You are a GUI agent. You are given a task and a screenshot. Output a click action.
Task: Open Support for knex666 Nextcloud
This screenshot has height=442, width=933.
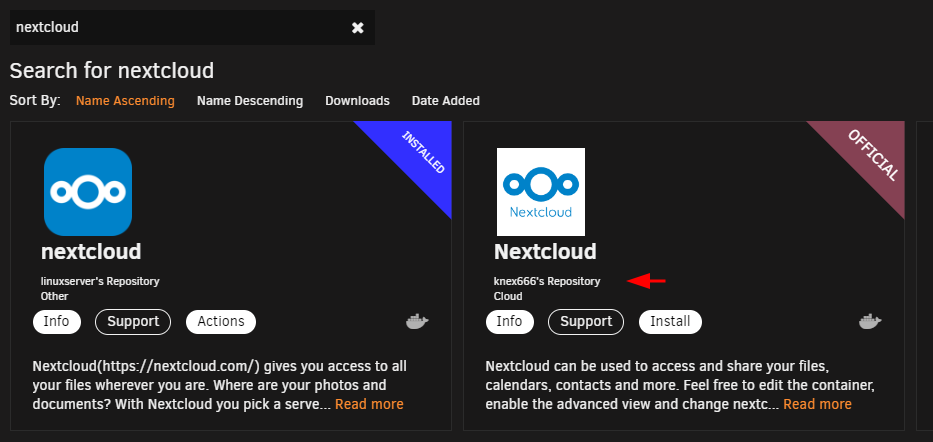[x=586, y=322]
